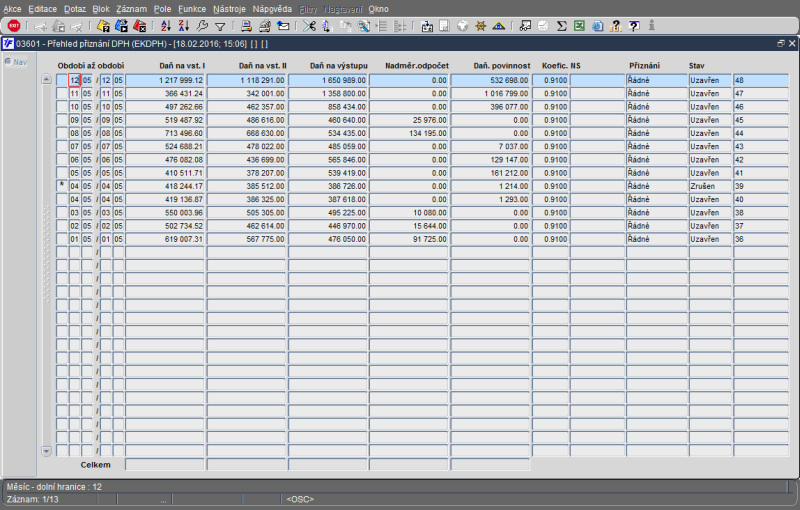800x510 pixels.
Task: Click the Stav column header
Action: click(696, 66)
